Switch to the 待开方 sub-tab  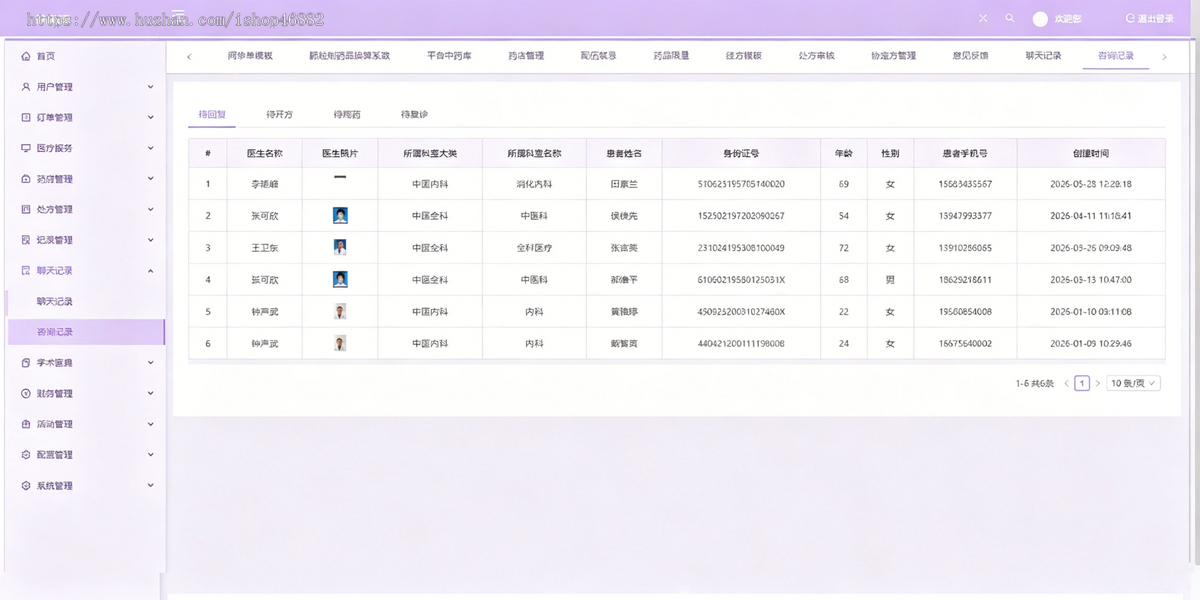coord(280,115)
